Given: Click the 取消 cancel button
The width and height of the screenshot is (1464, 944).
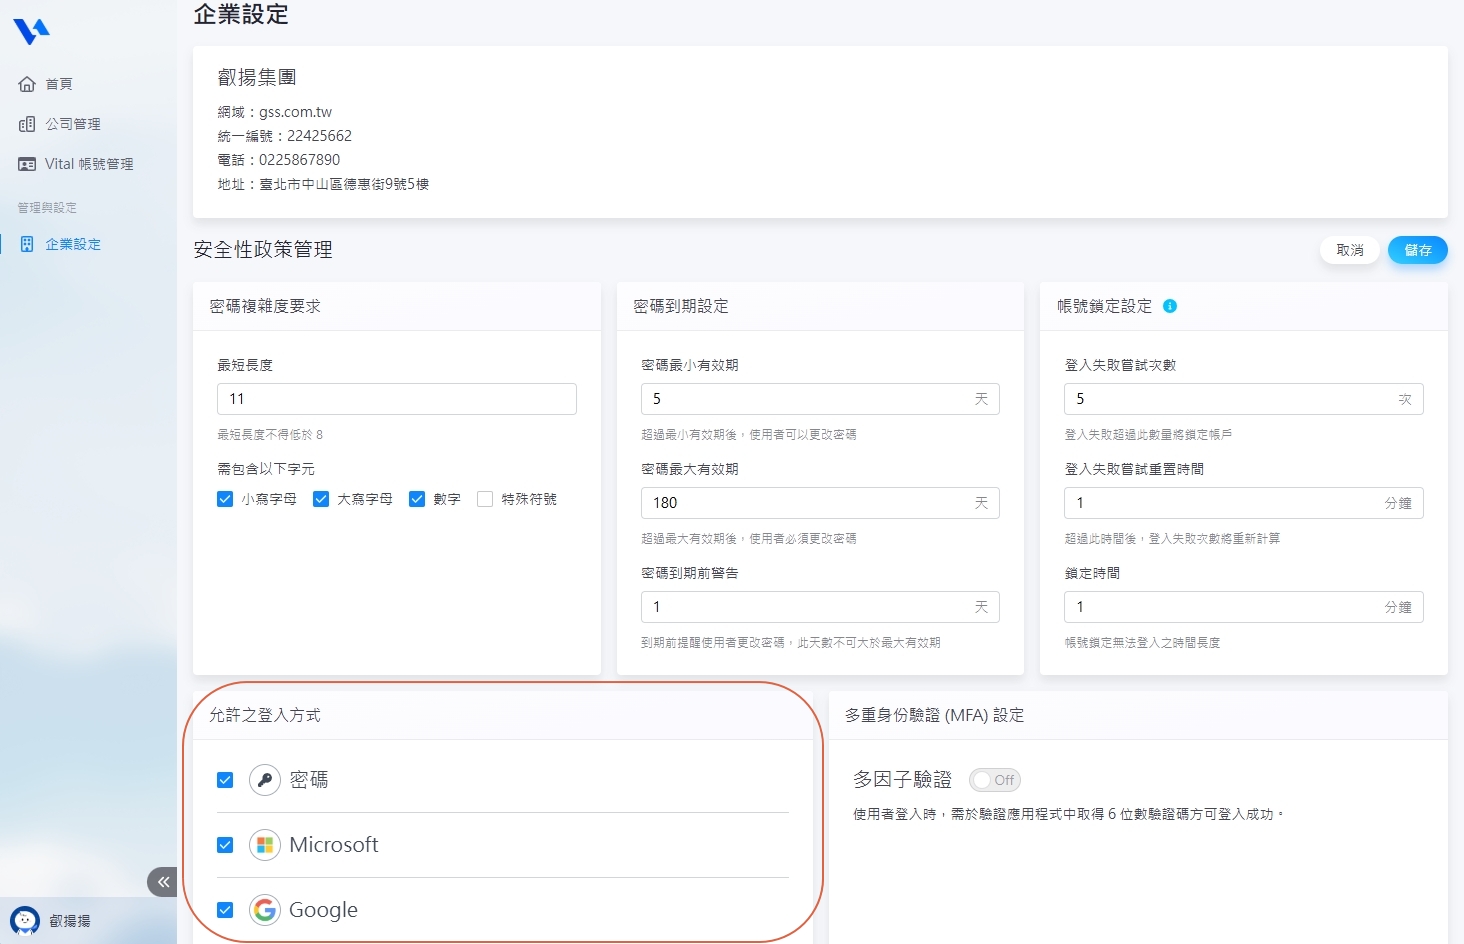Looking at the screenshot, I should coord(1349,250).
